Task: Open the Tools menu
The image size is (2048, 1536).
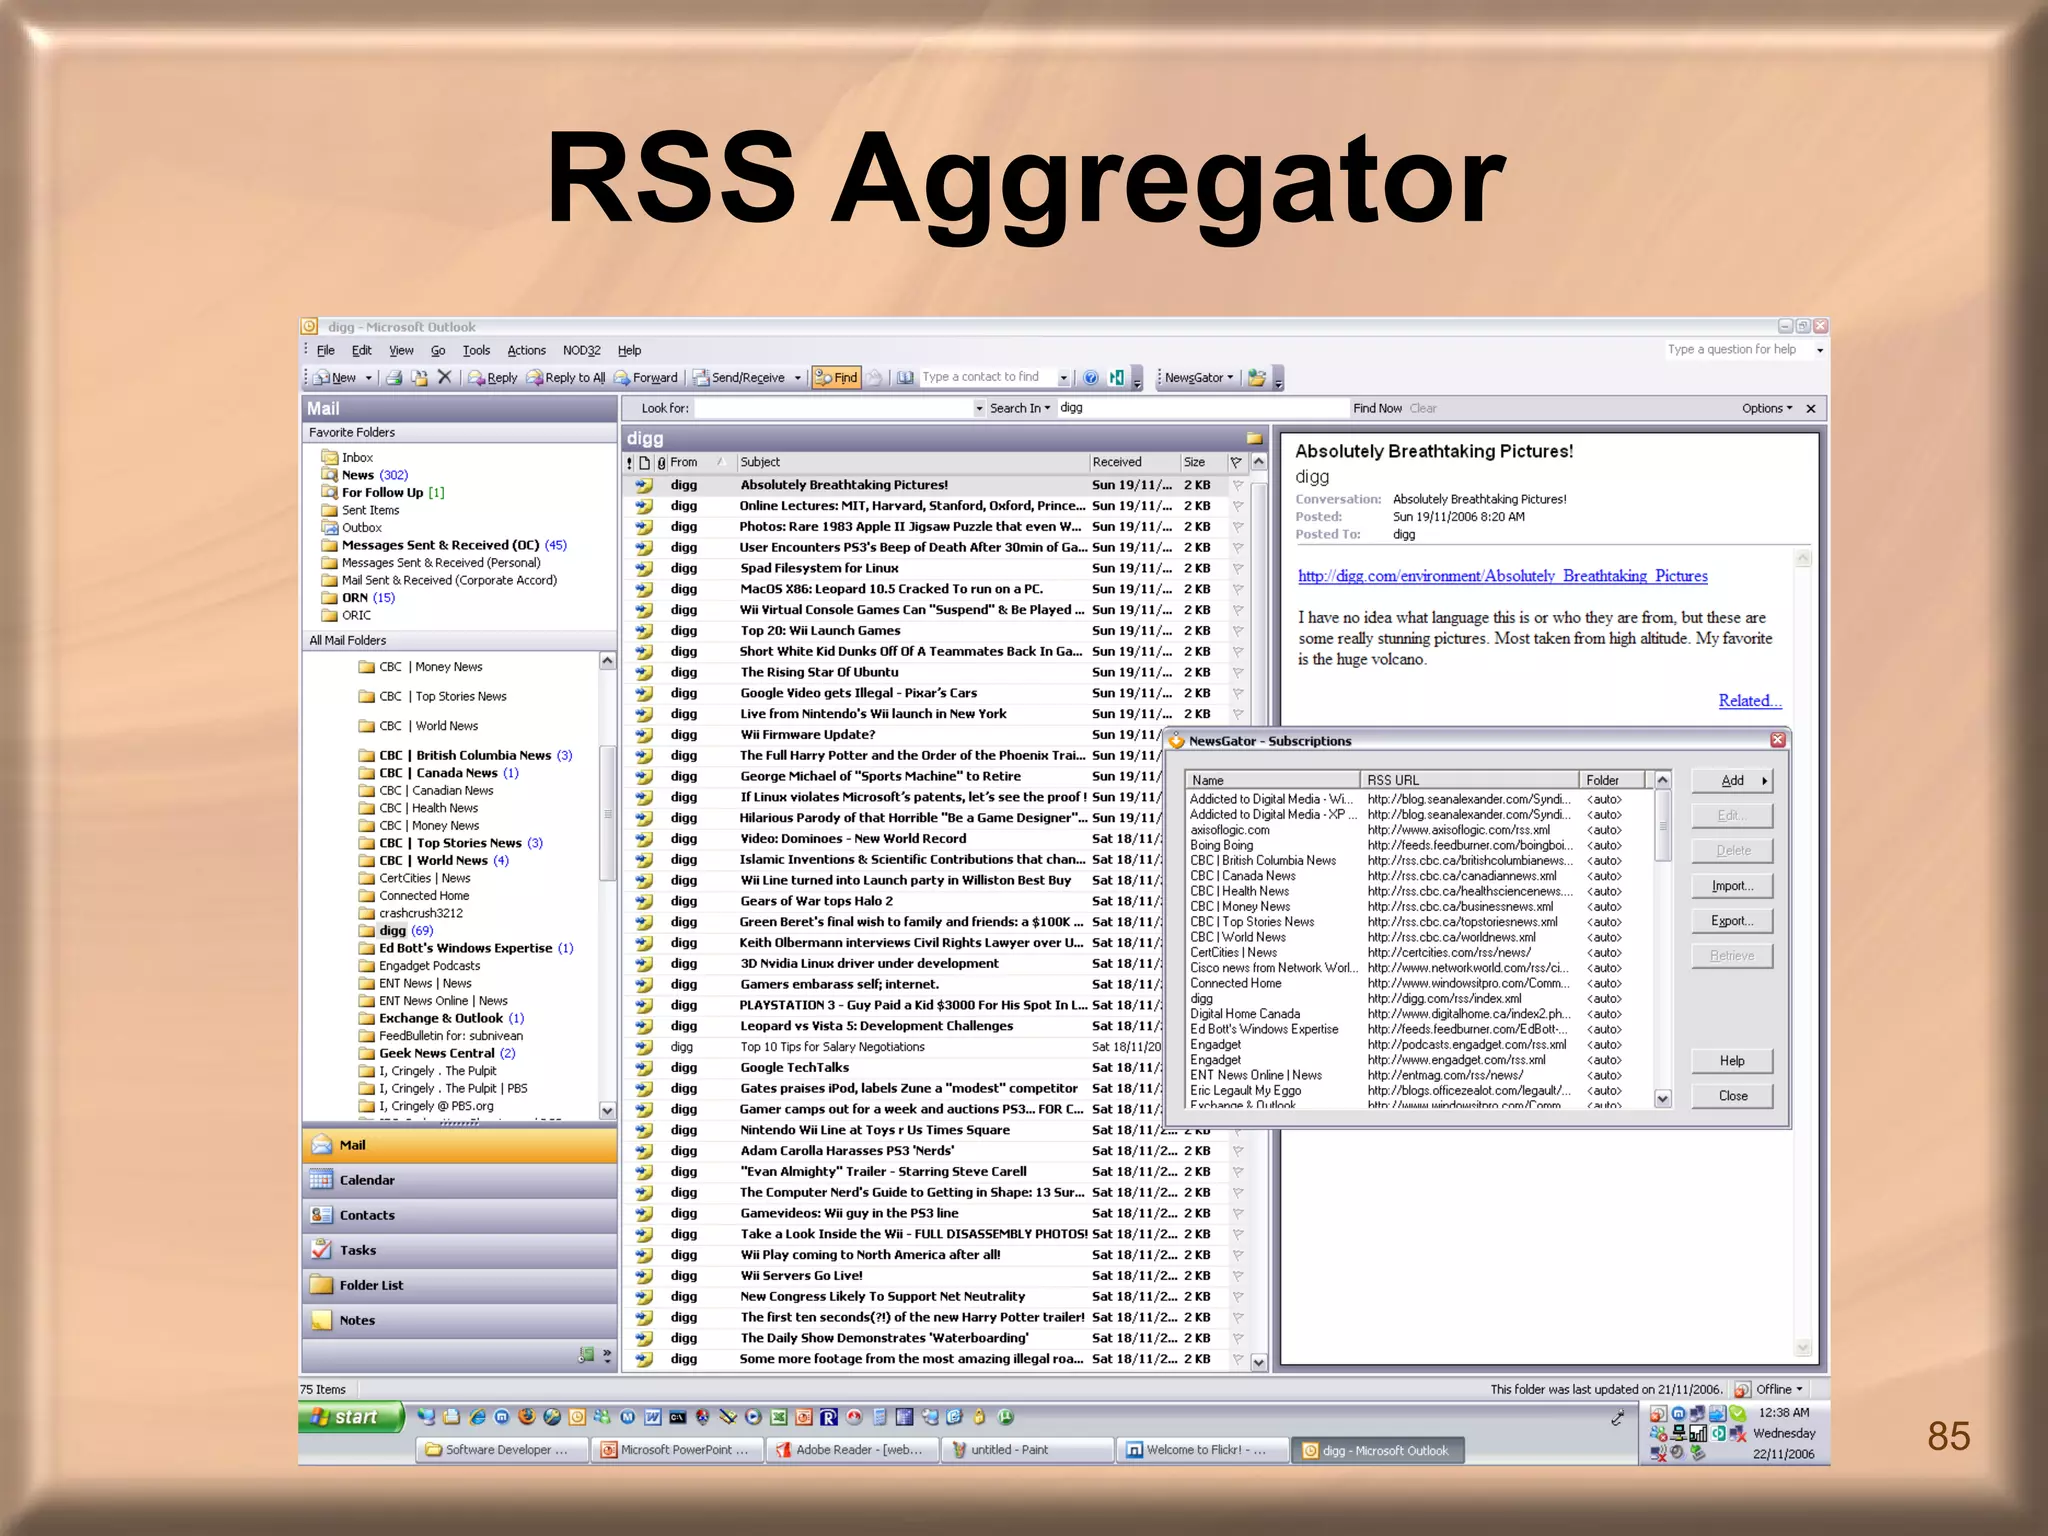Action: 476,350
